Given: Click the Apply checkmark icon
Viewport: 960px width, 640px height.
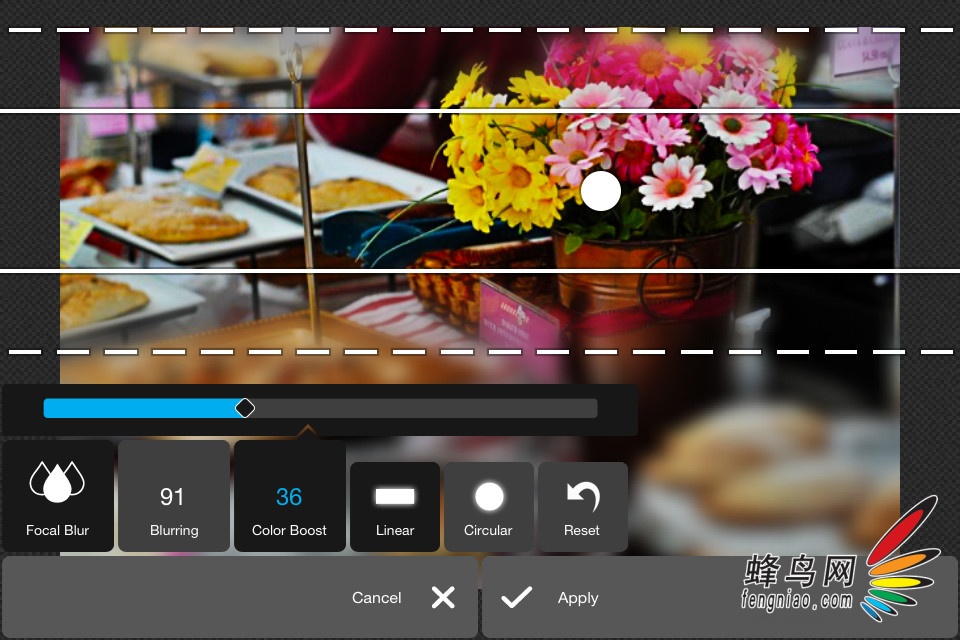Looking at the screenshot, I should coord(516,597).
